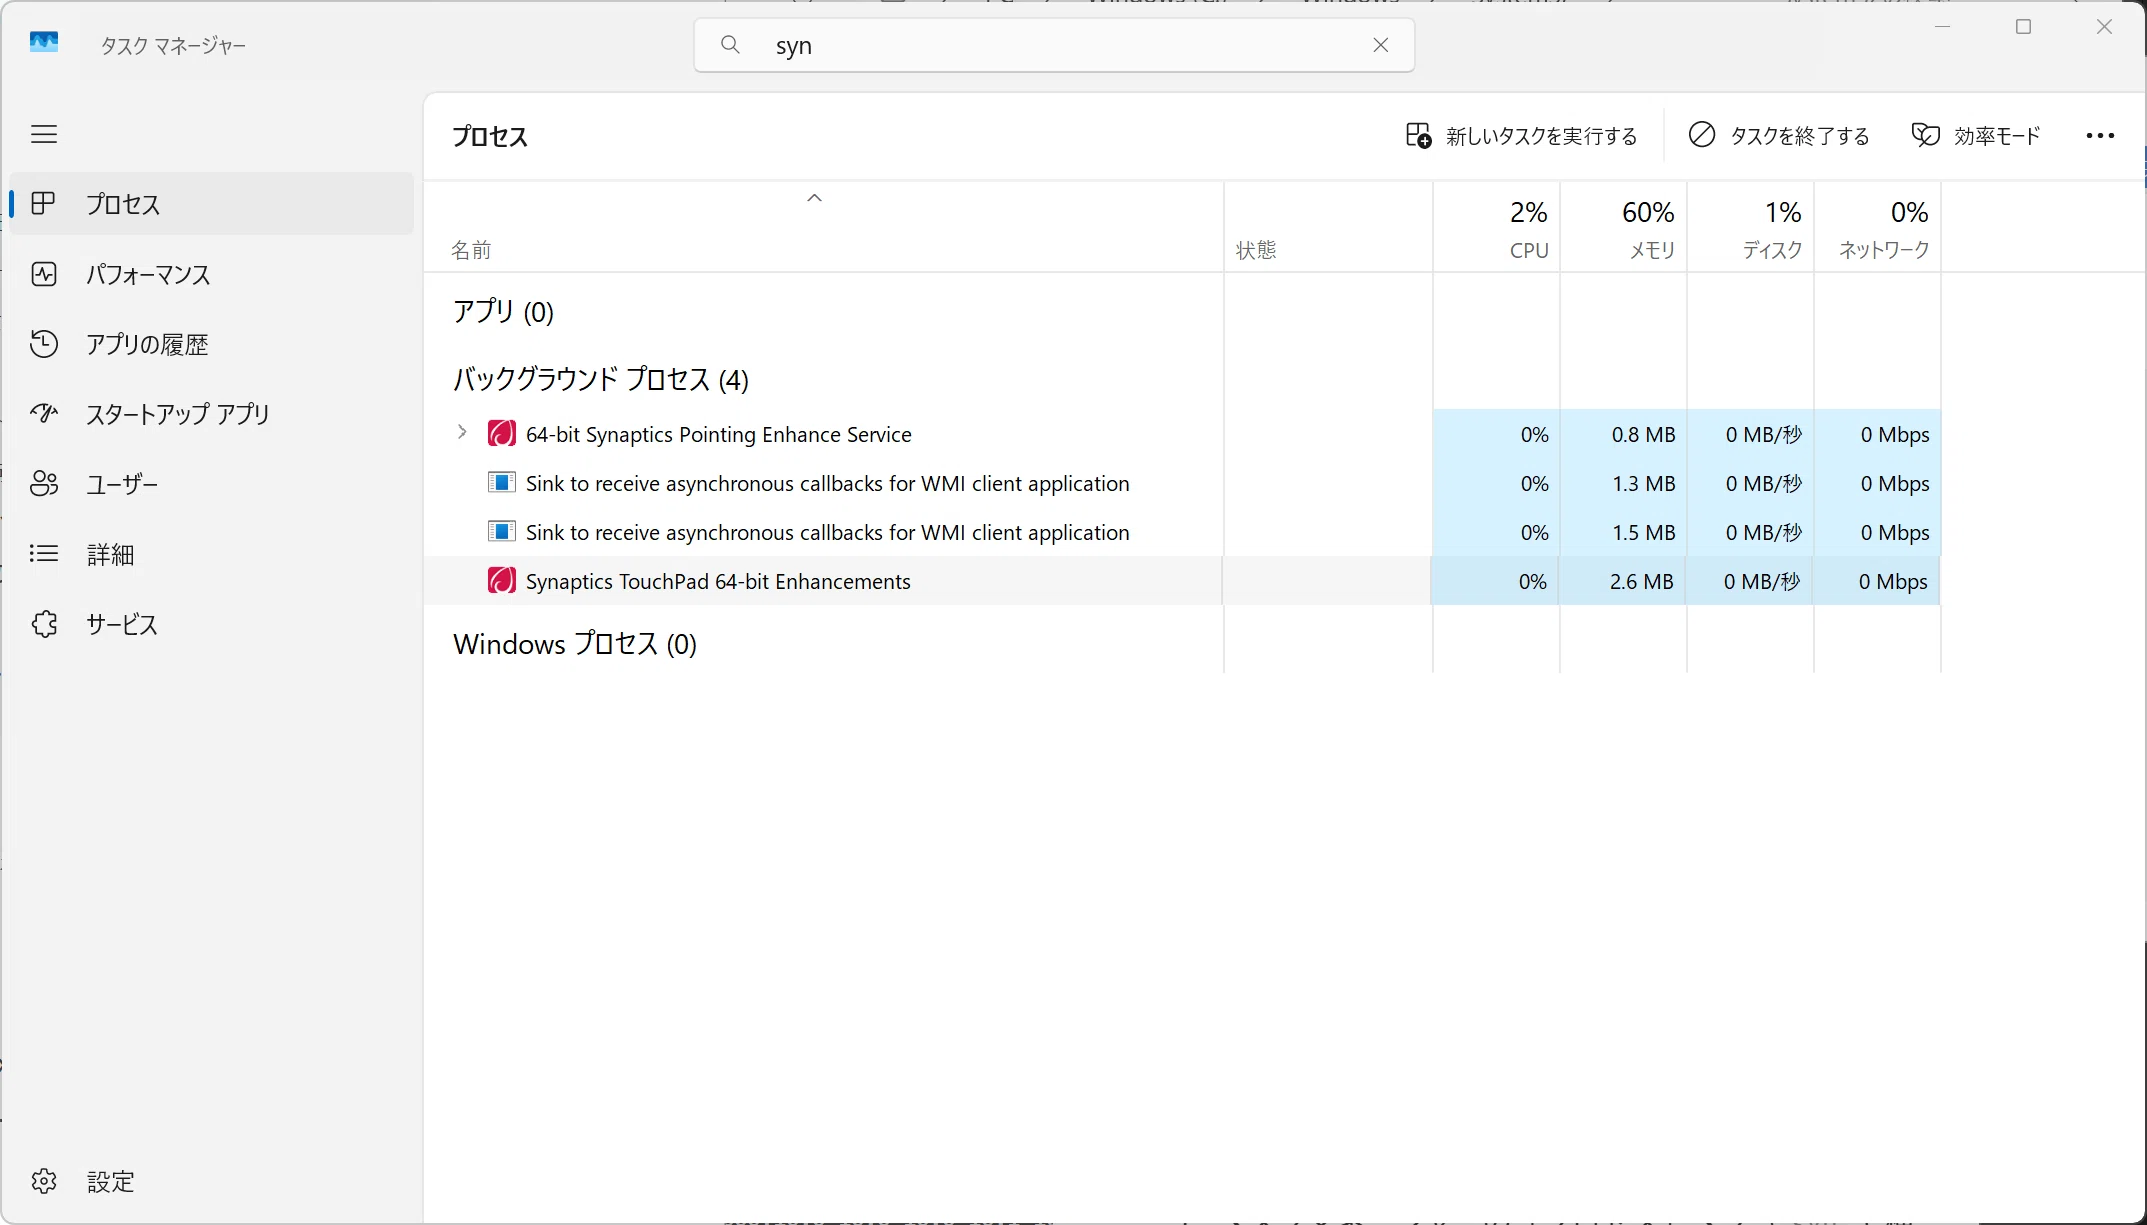Open the three-dots more options menu

pos(2100,136)
